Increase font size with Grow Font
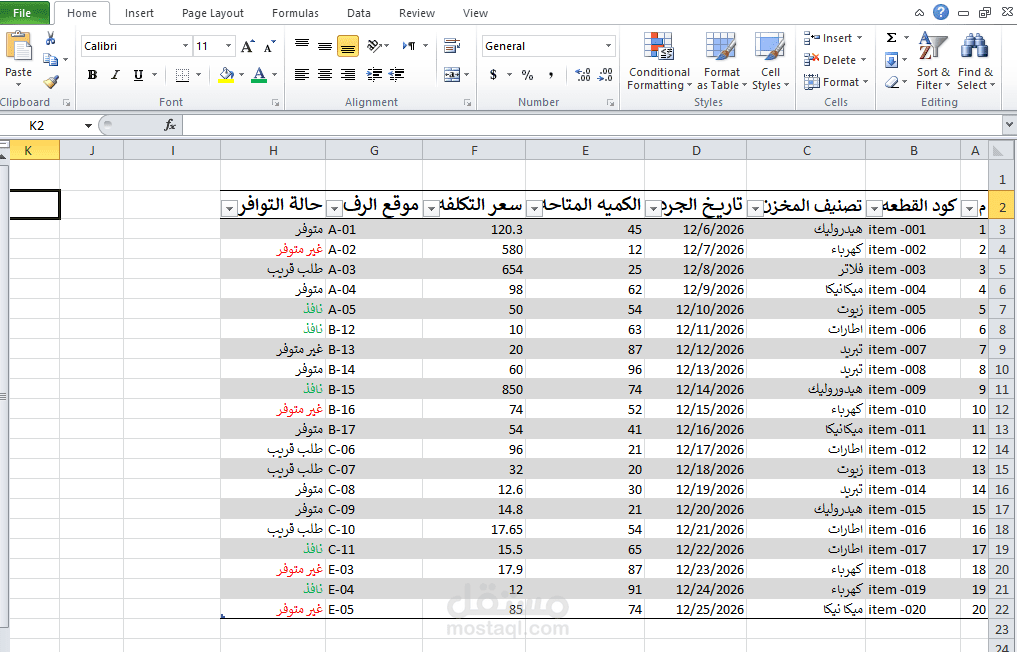 tap(248, 46)
